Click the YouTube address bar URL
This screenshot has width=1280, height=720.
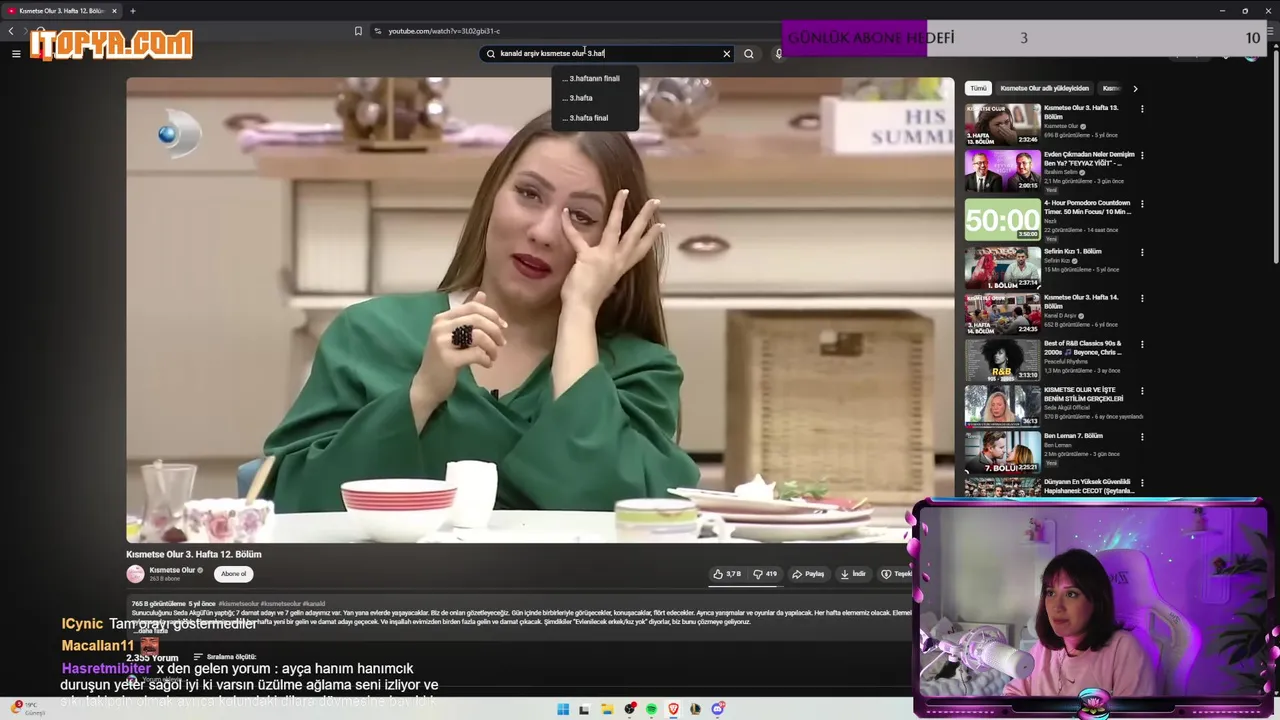point(444,31)
